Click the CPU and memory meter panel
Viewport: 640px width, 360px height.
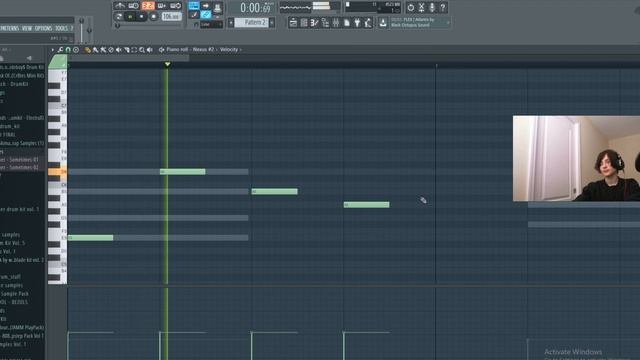tap(373, 7)
